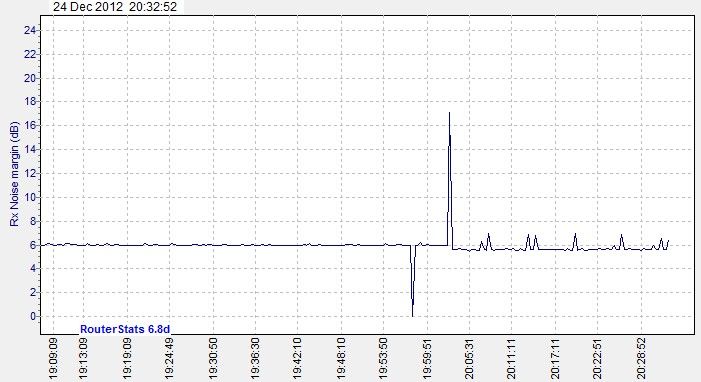The image size is (701, 382).
Task: Click the time label "20:17:11"
Action: [x=555, y=359]
